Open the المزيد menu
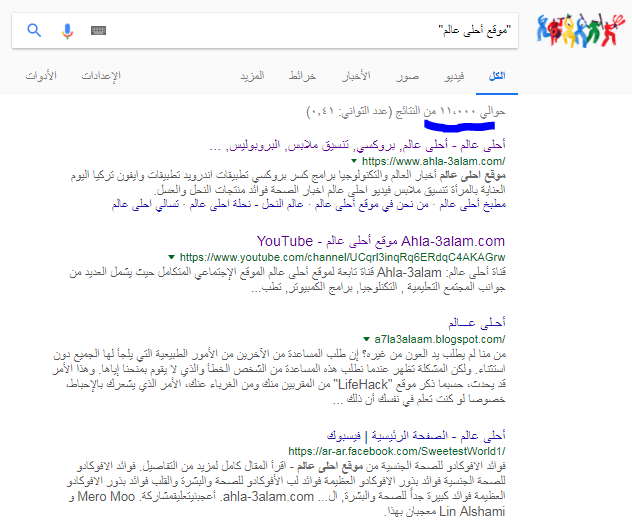Screen dimensions: 632x530 (x=252, y=76)
